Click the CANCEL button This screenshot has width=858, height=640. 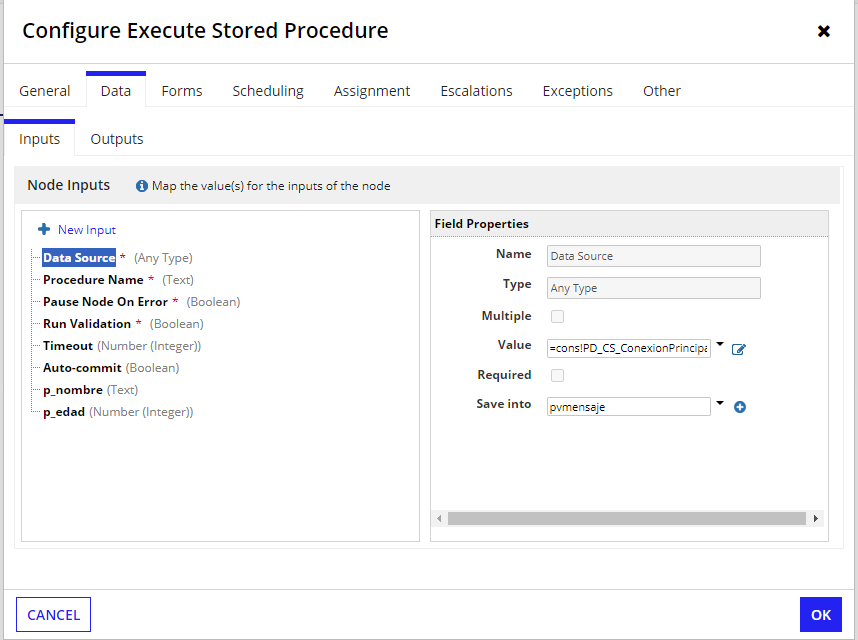54,615
